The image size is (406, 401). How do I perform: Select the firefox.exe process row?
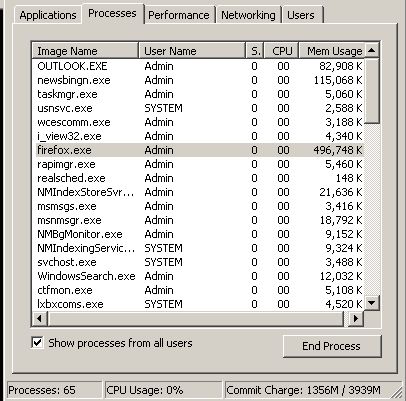199,150
